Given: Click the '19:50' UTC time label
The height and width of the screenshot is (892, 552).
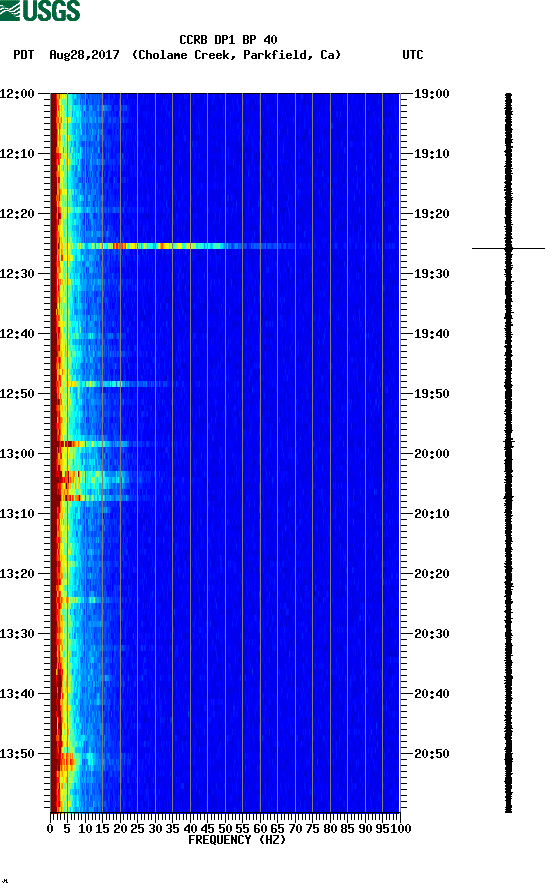Looking at the screenshot, I should [x=431, y=394].
